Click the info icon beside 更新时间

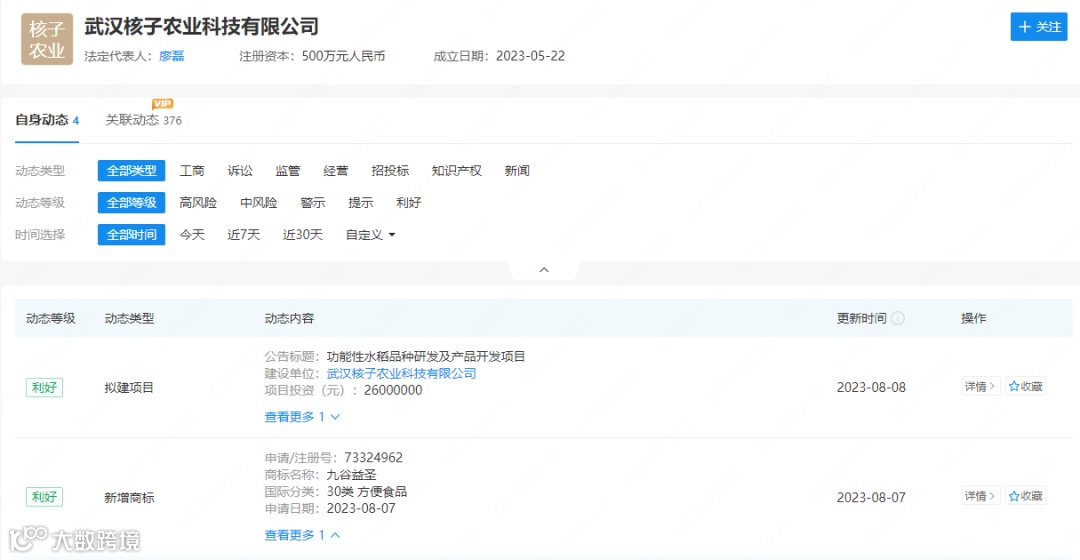click(897, 318)
